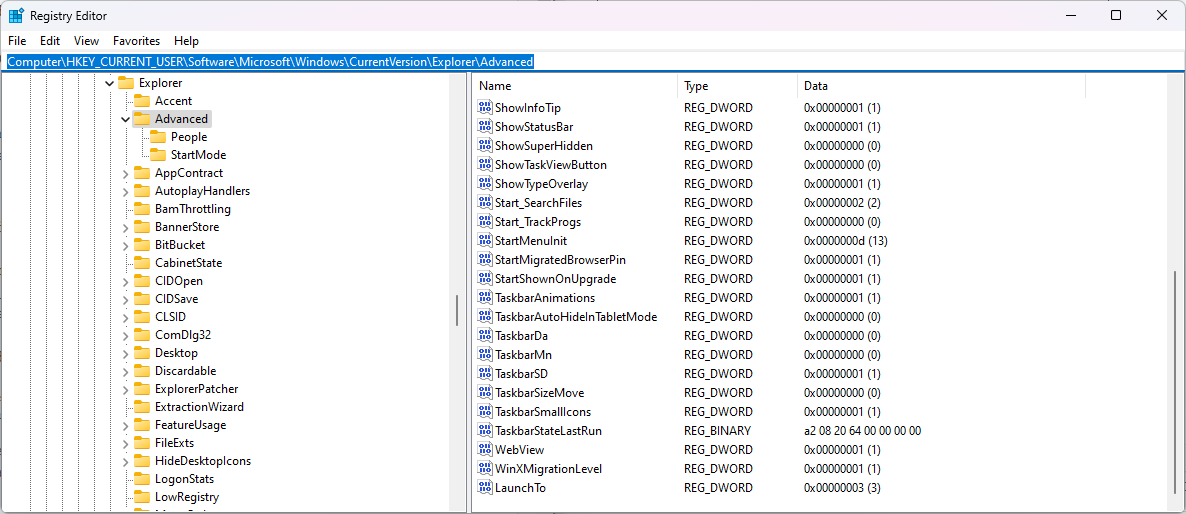Expand the BannerStore key
The image size is (1186, 514).
click(126, 227)
